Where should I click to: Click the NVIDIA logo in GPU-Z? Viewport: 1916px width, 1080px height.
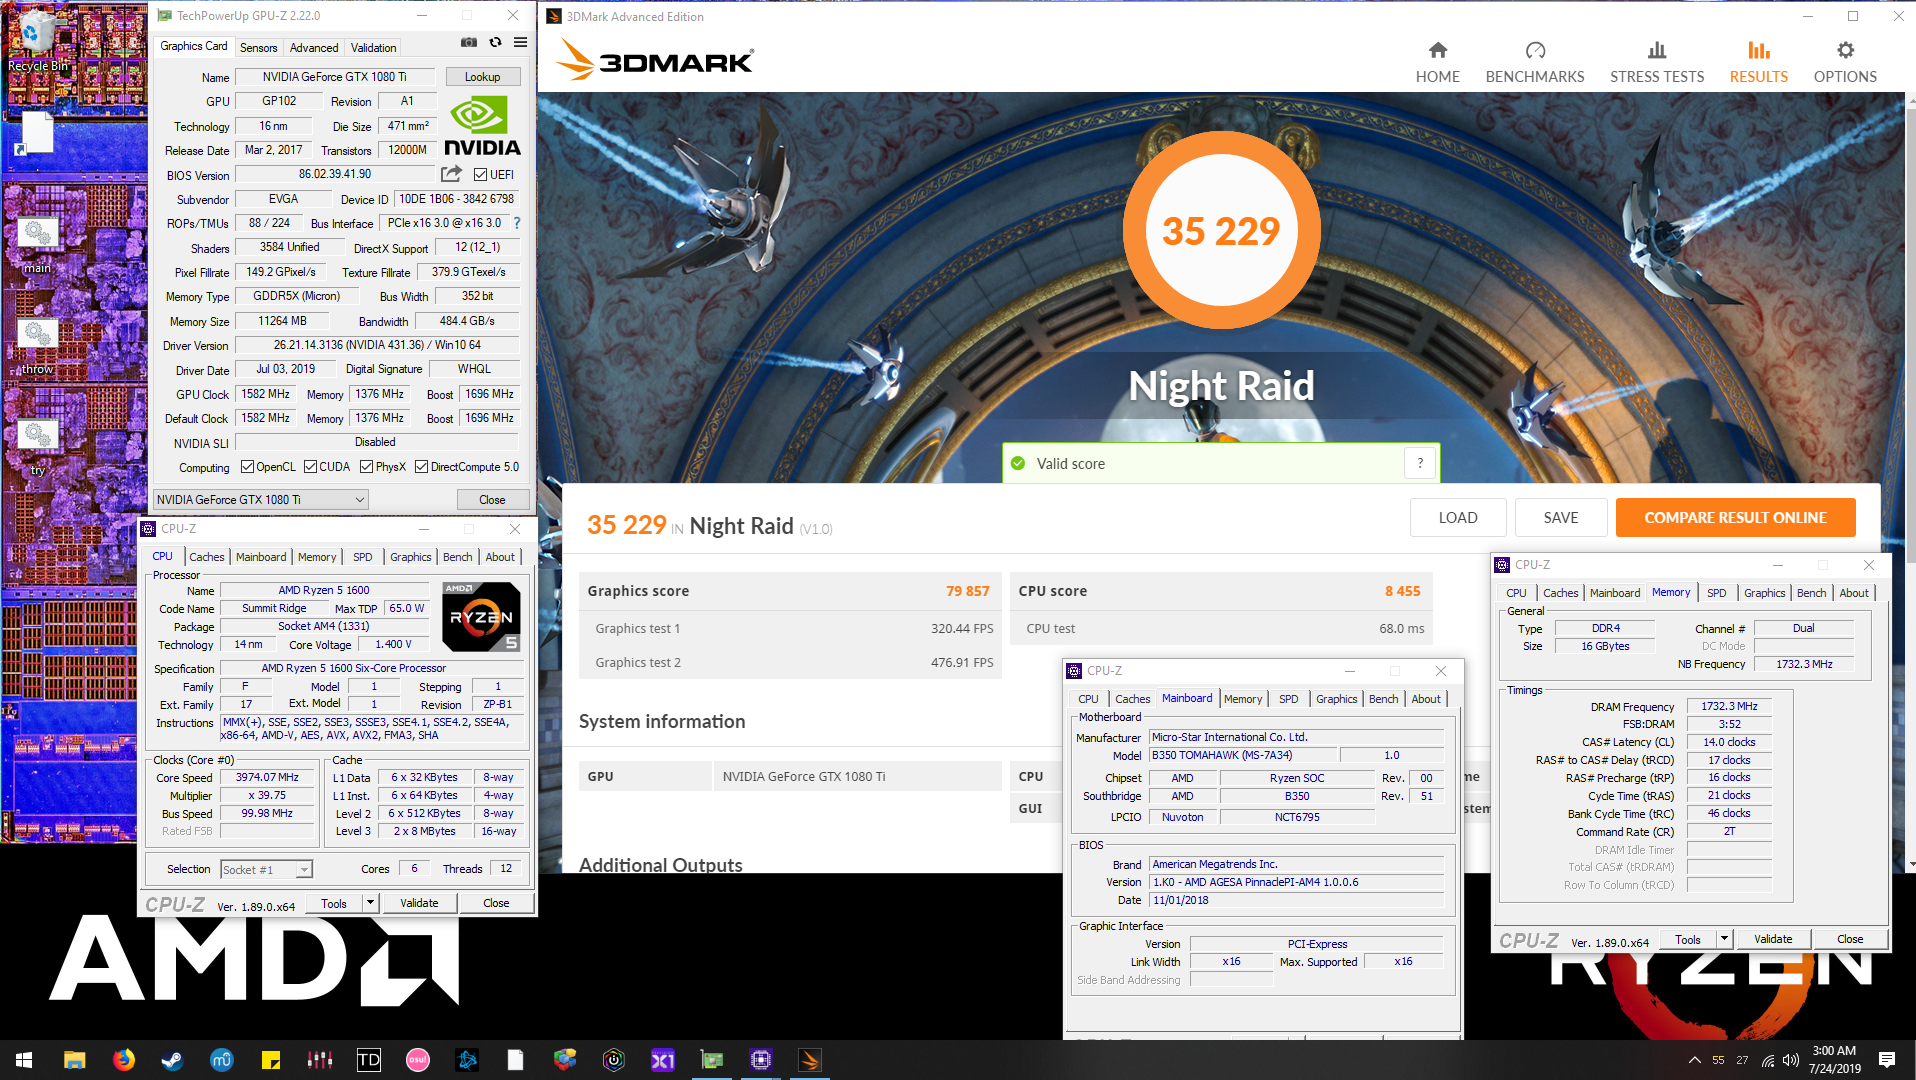click(x=482, y=126)
